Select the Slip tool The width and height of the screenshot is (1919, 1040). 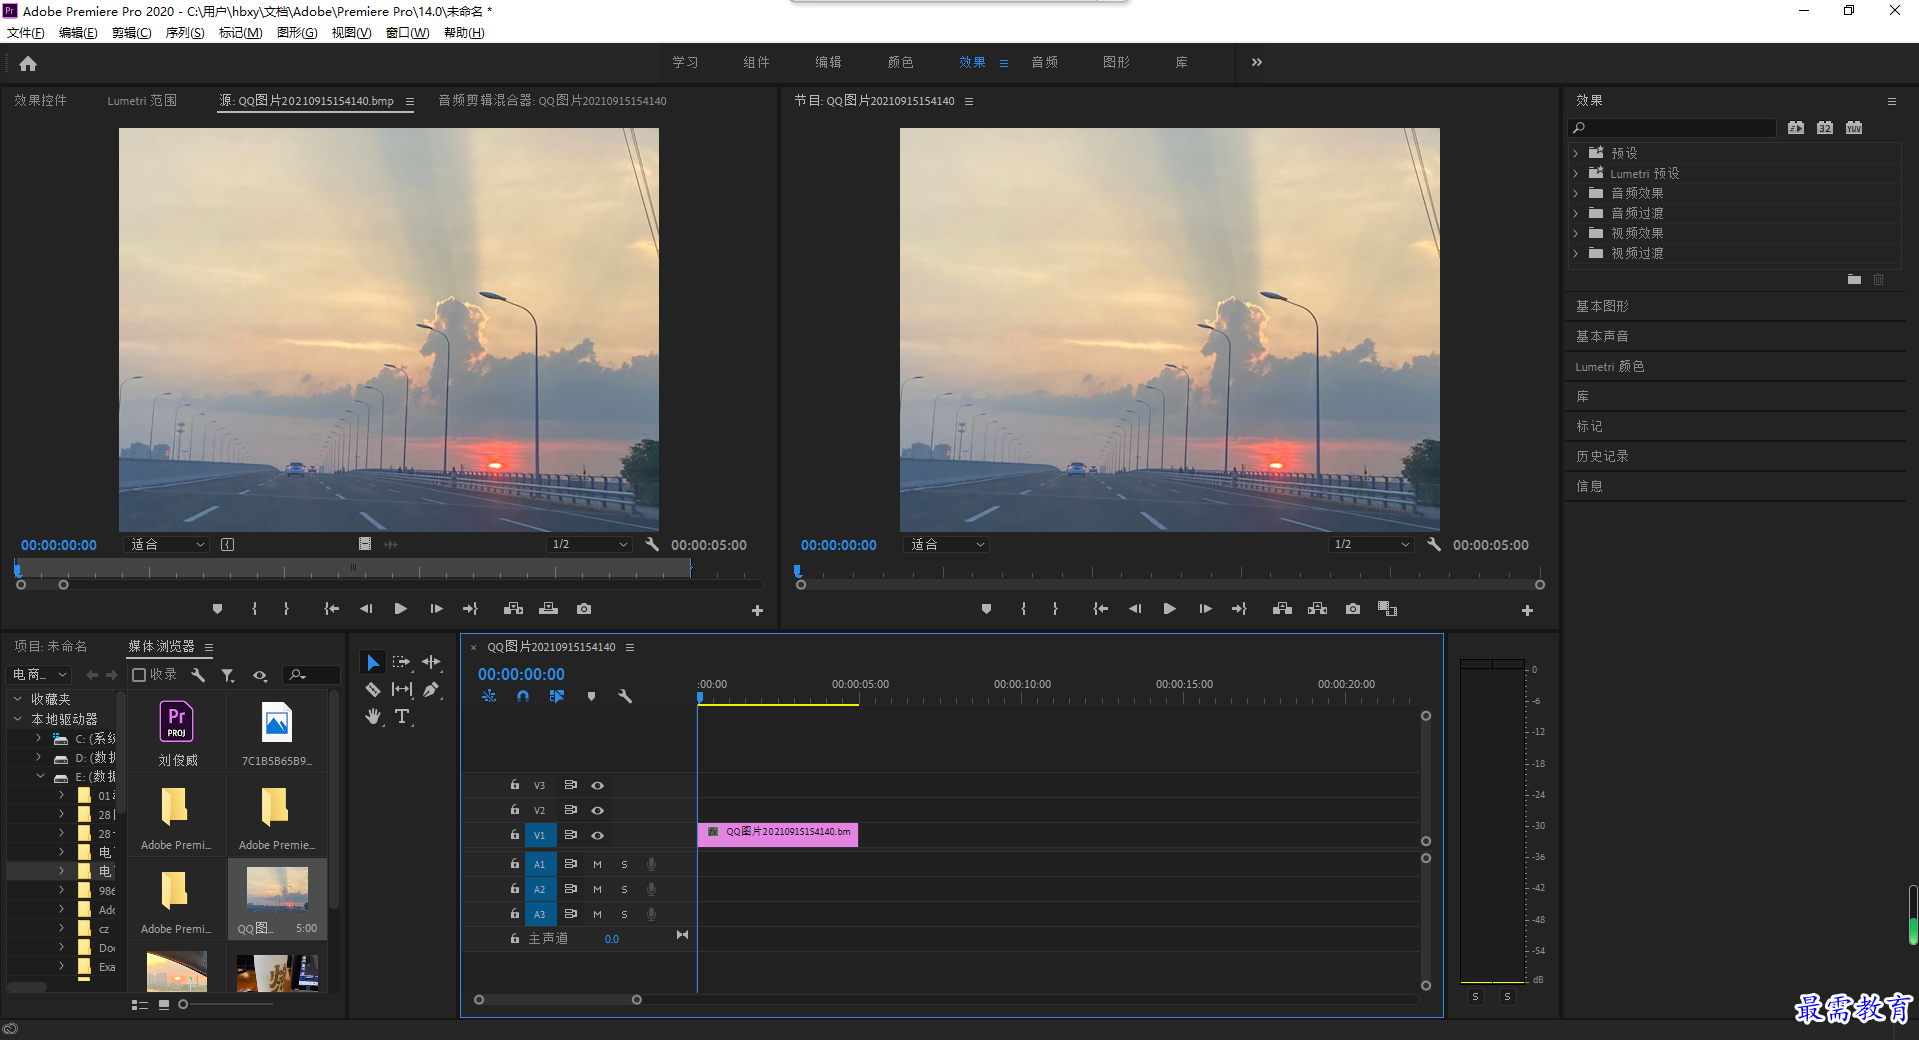402,689
